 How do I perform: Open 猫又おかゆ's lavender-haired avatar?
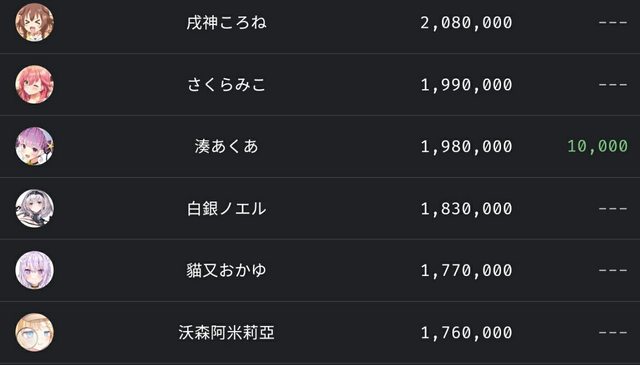(35, 270)
